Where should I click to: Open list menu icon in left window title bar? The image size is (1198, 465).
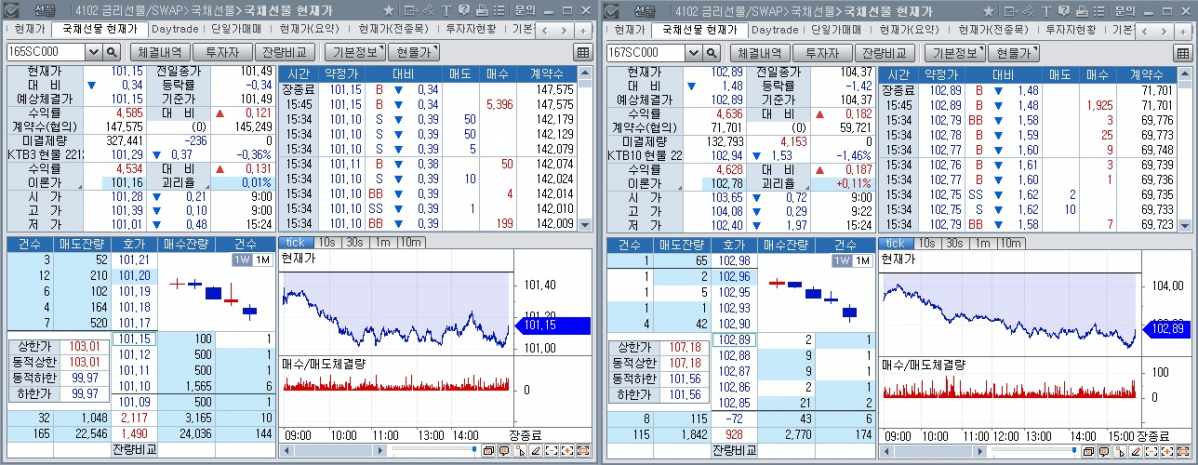click(498, 11)
